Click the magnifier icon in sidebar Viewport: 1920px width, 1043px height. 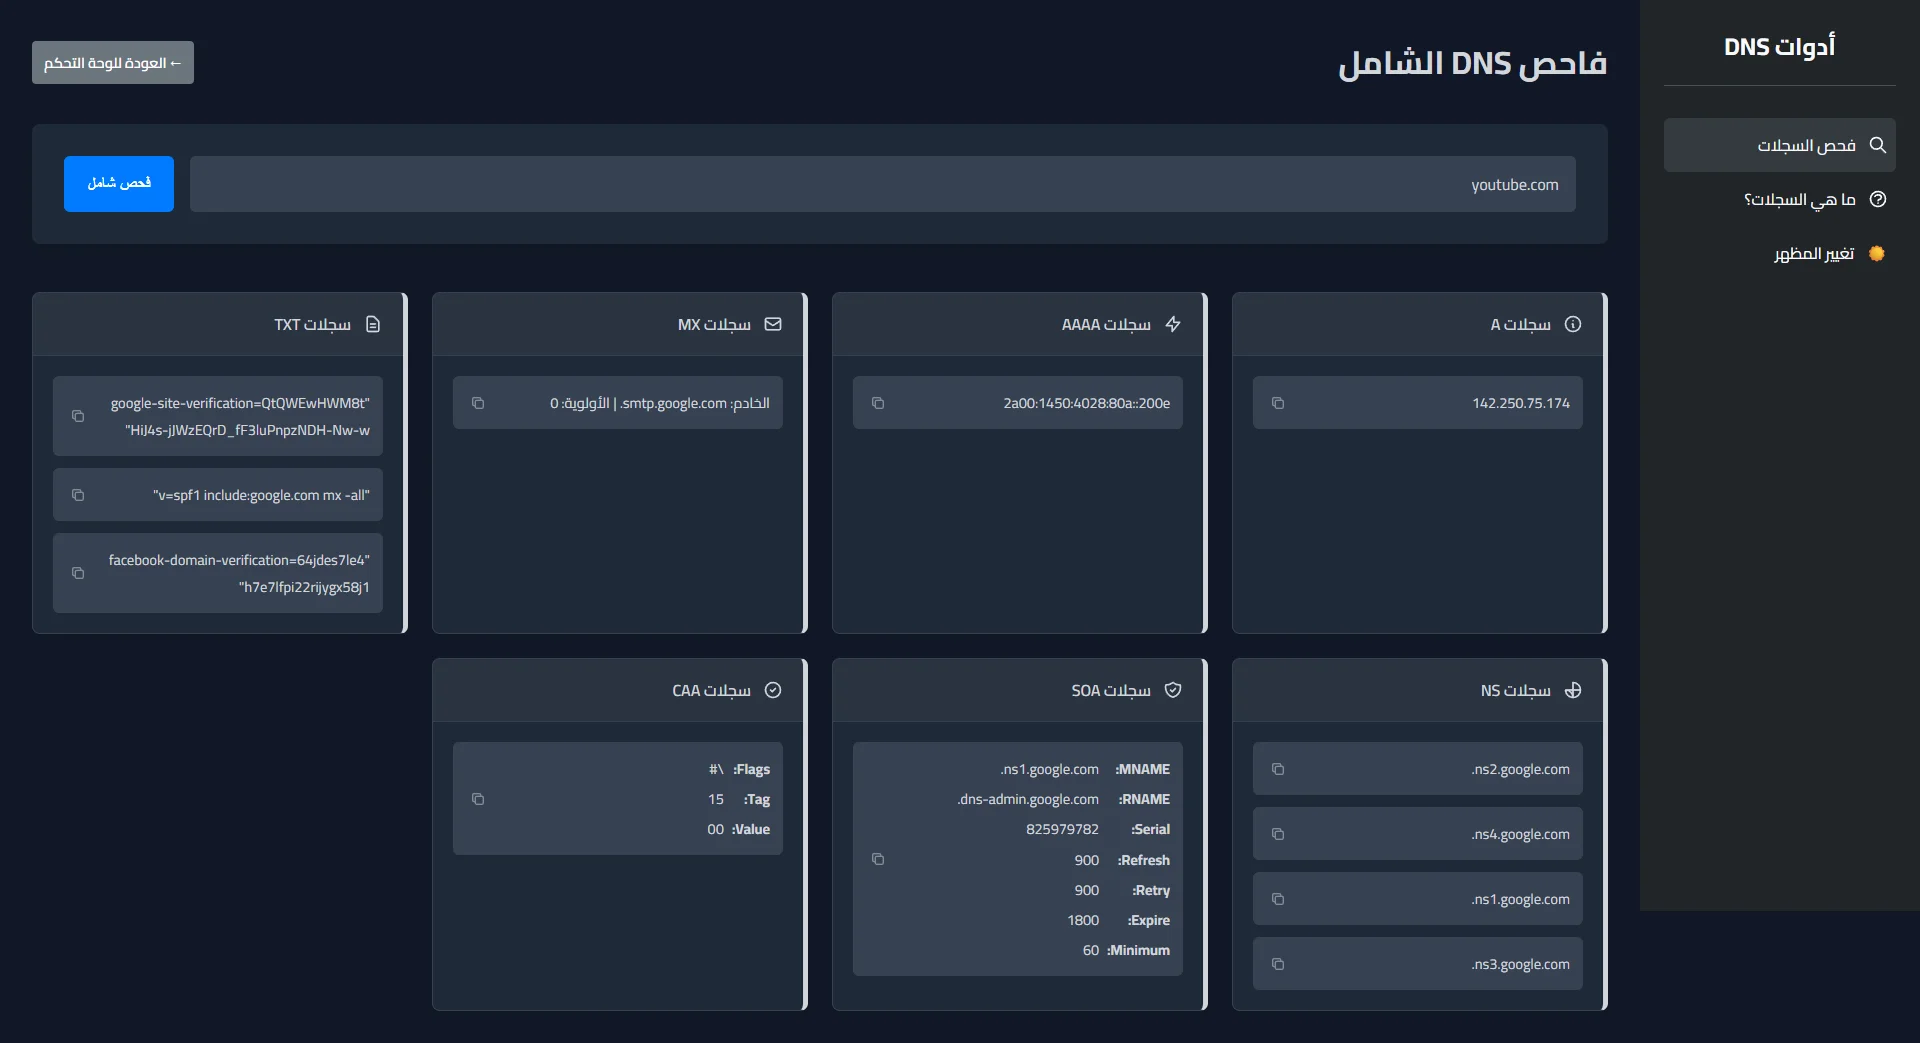click(x=1877, y=146)
